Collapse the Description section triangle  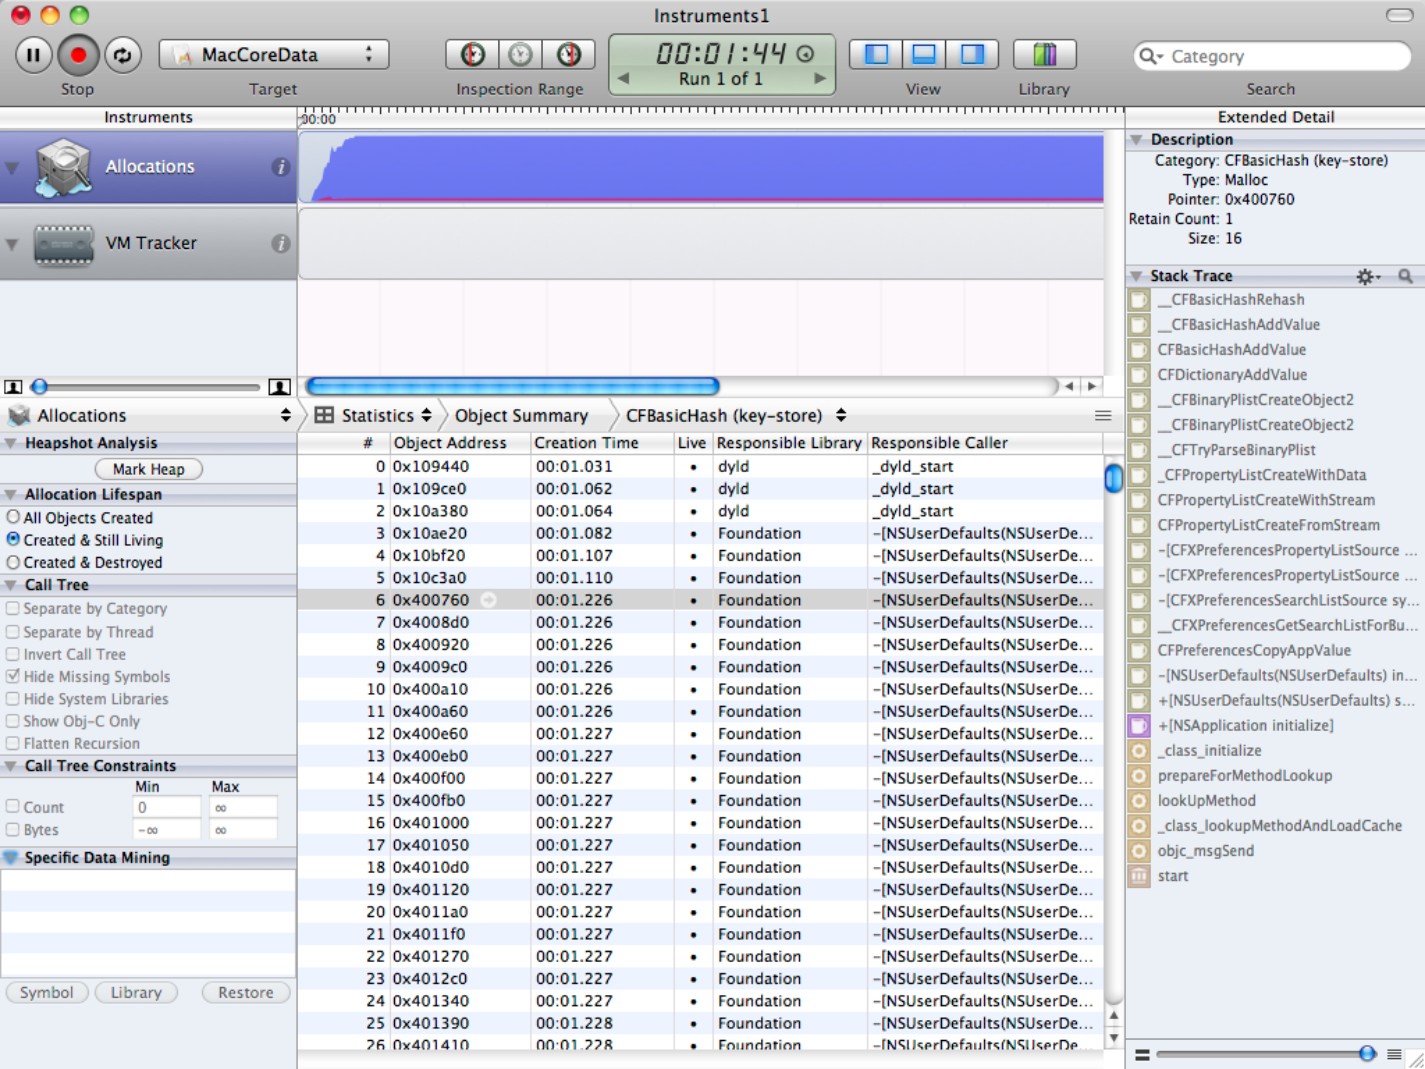click(x=1137, y=140)
